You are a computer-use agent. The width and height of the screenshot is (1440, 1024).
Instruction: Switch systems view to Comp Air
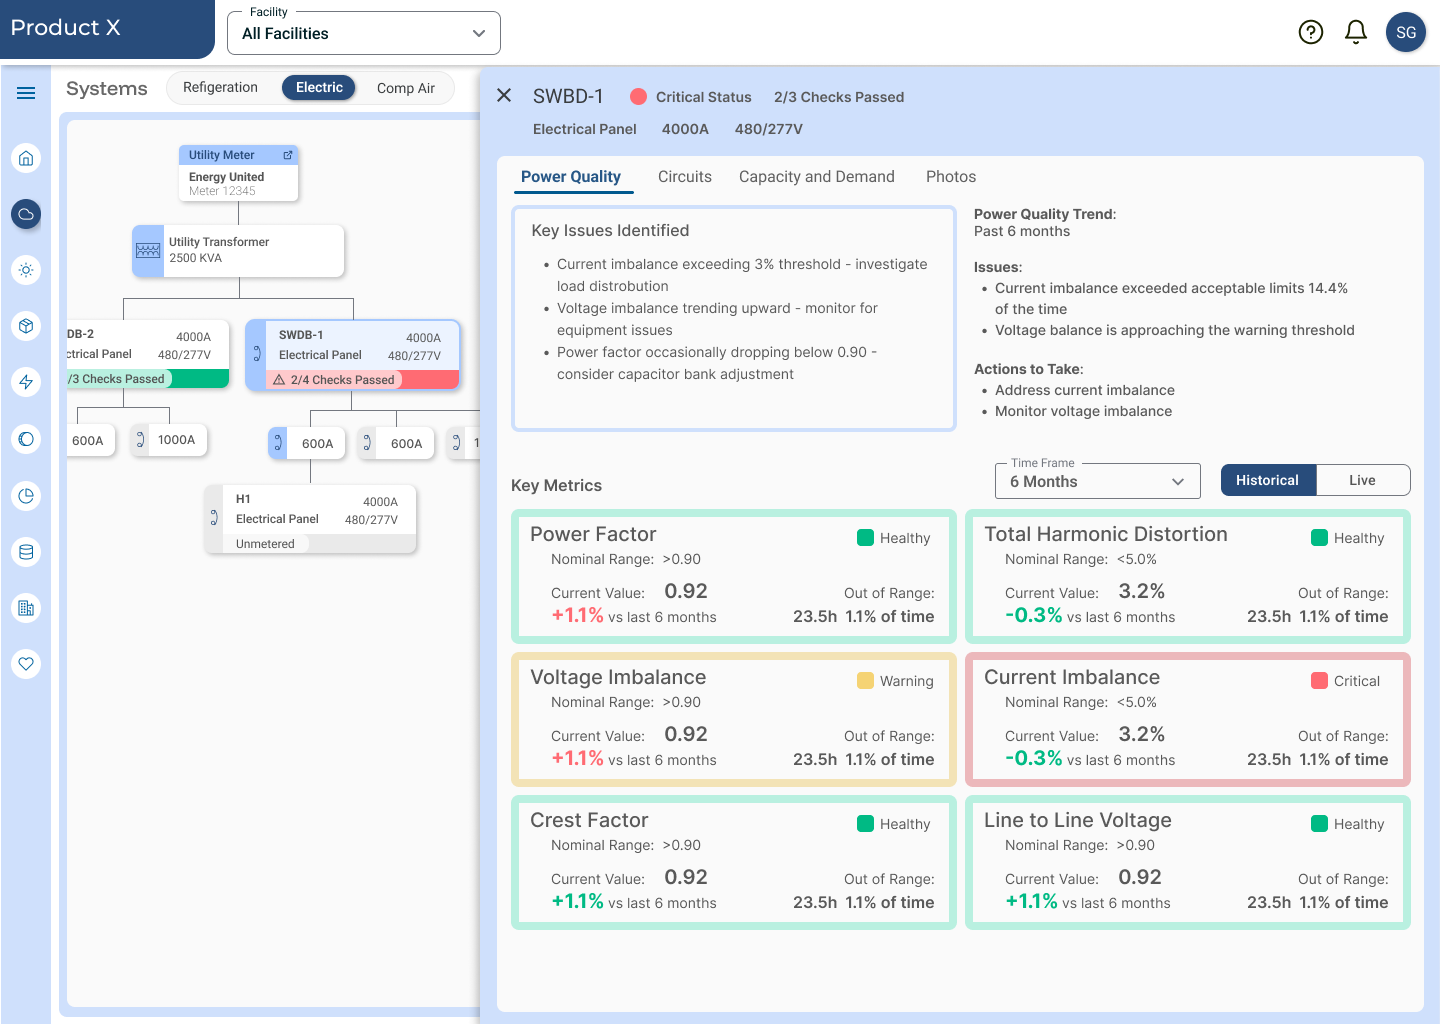pos(406,88)
